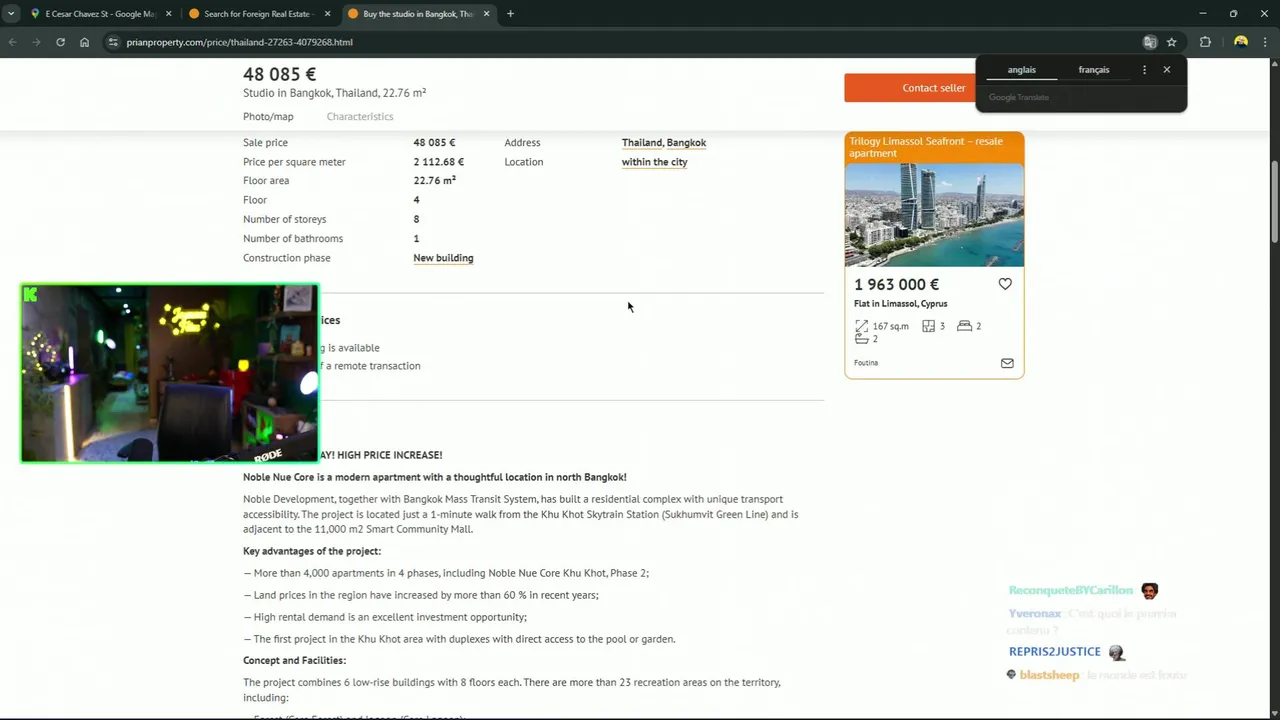Screen dimensions: 1280x720
Task: Close the Bangkok studio tab
Action: click(x=487, y=14)
